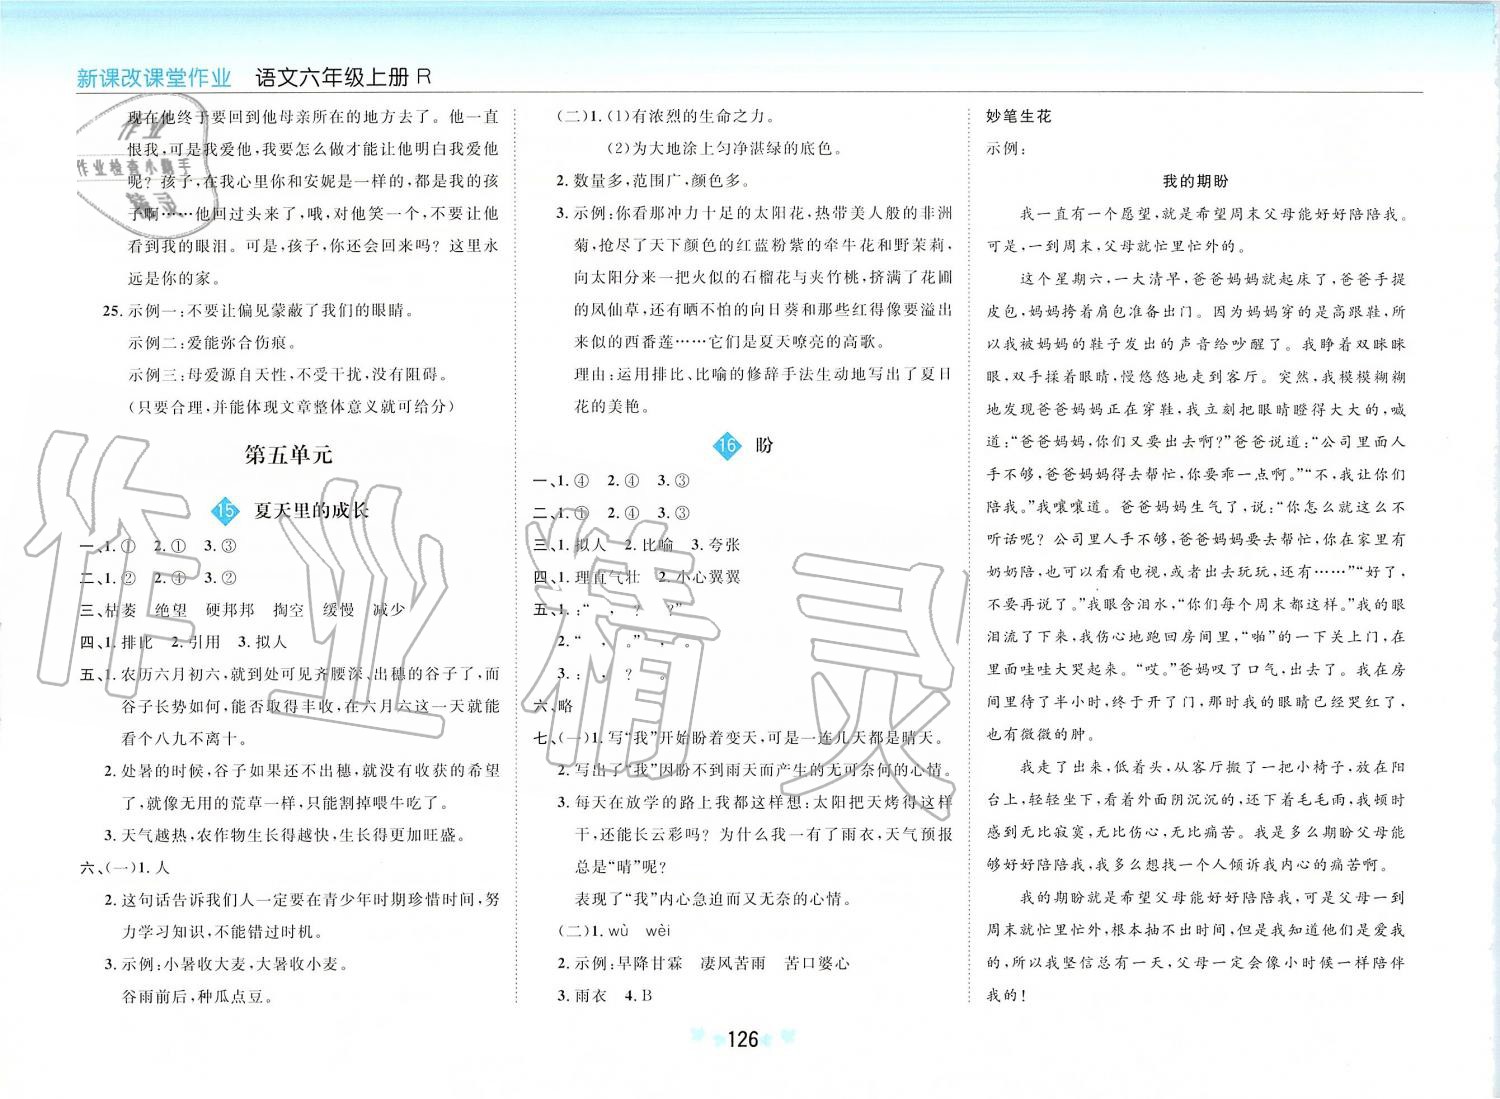The height and width of the screenshot is (1099, 1500).
Task: Click answer row "二、1.③ 2.④ 3.③" under 盼
Action: click(611, 513)
